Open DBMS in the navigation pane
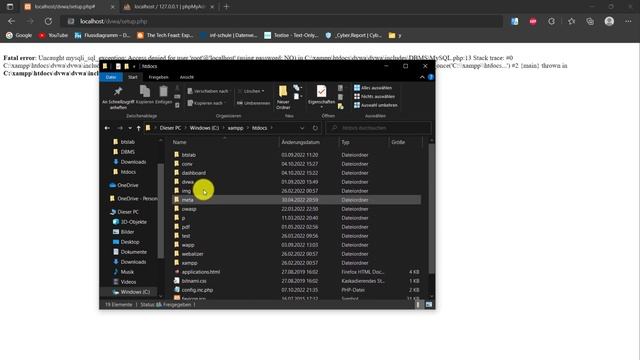 tap(127, 152)
